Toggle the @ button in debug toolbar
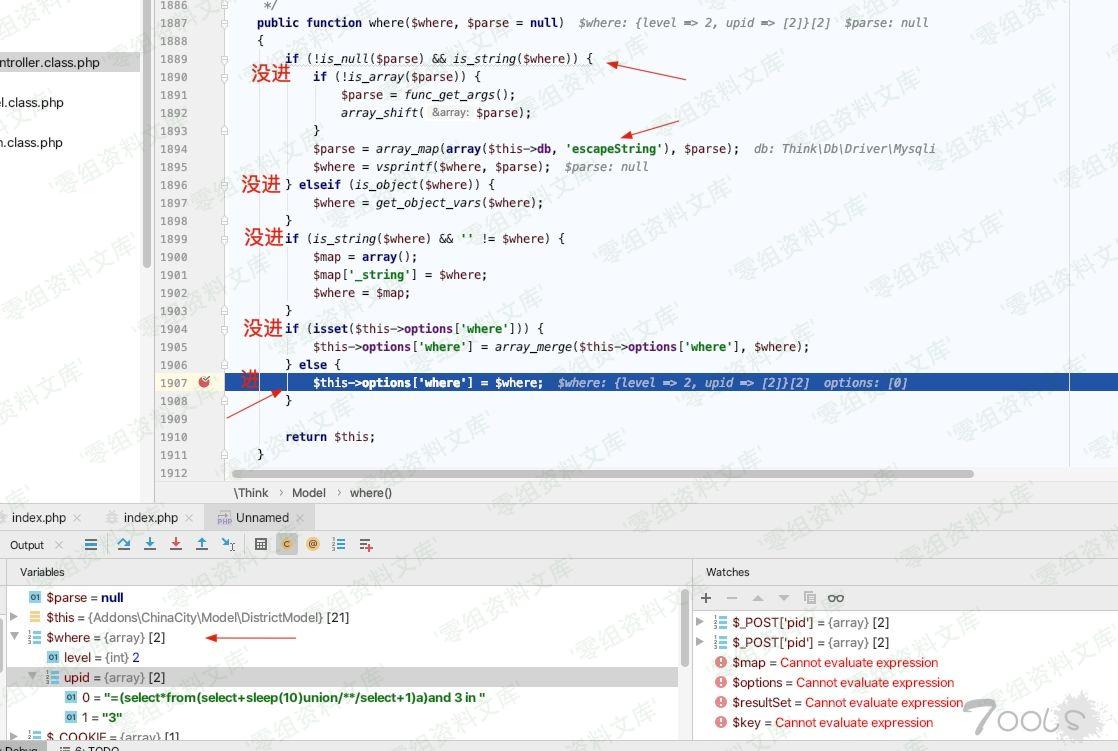This screenshot has width=1118, height=751. coord(313,544)
